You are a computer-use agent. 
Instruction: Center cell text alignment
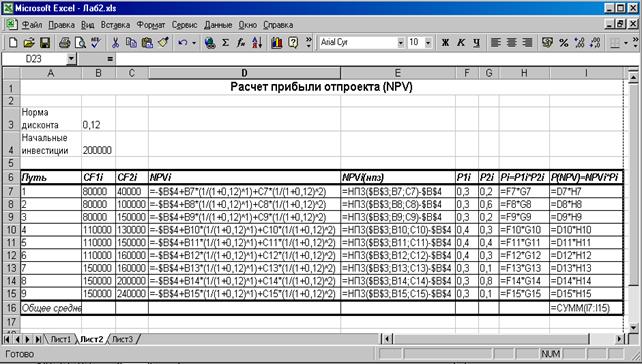(x=511, y=43)
